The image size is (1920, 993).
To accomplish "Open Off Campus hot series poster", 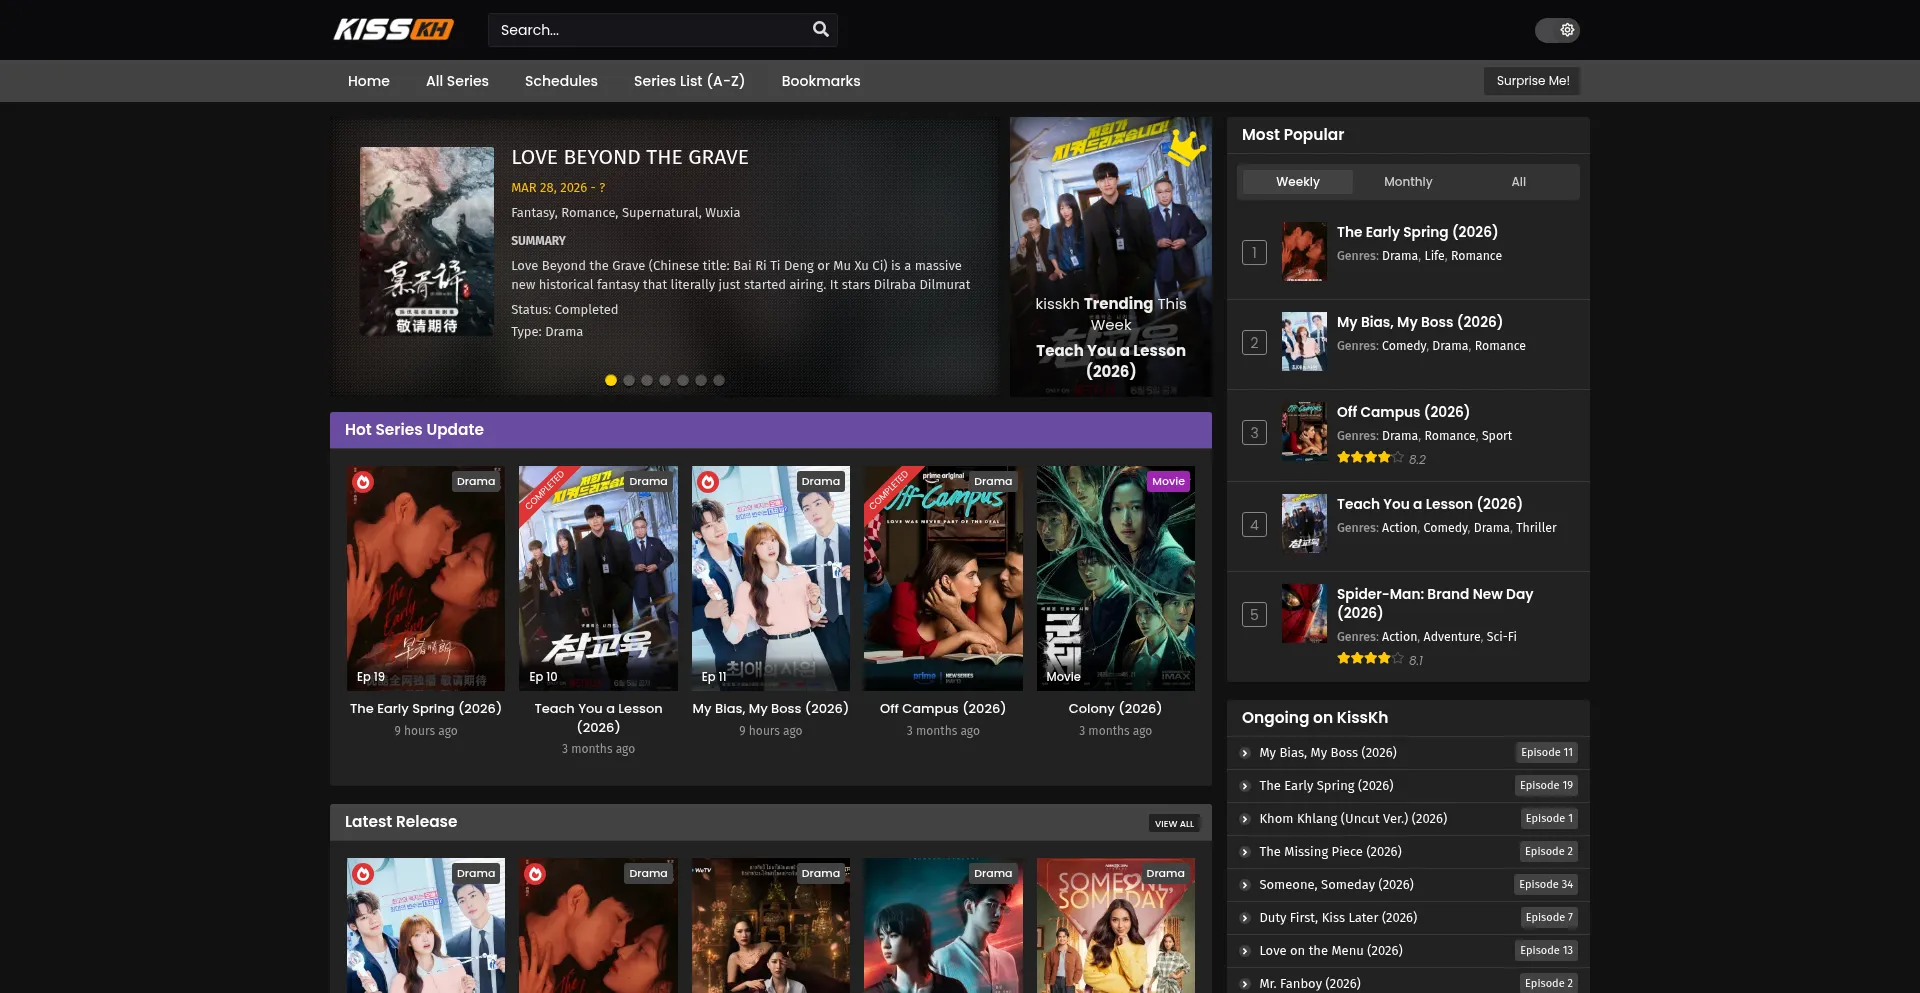I will 943,578.
